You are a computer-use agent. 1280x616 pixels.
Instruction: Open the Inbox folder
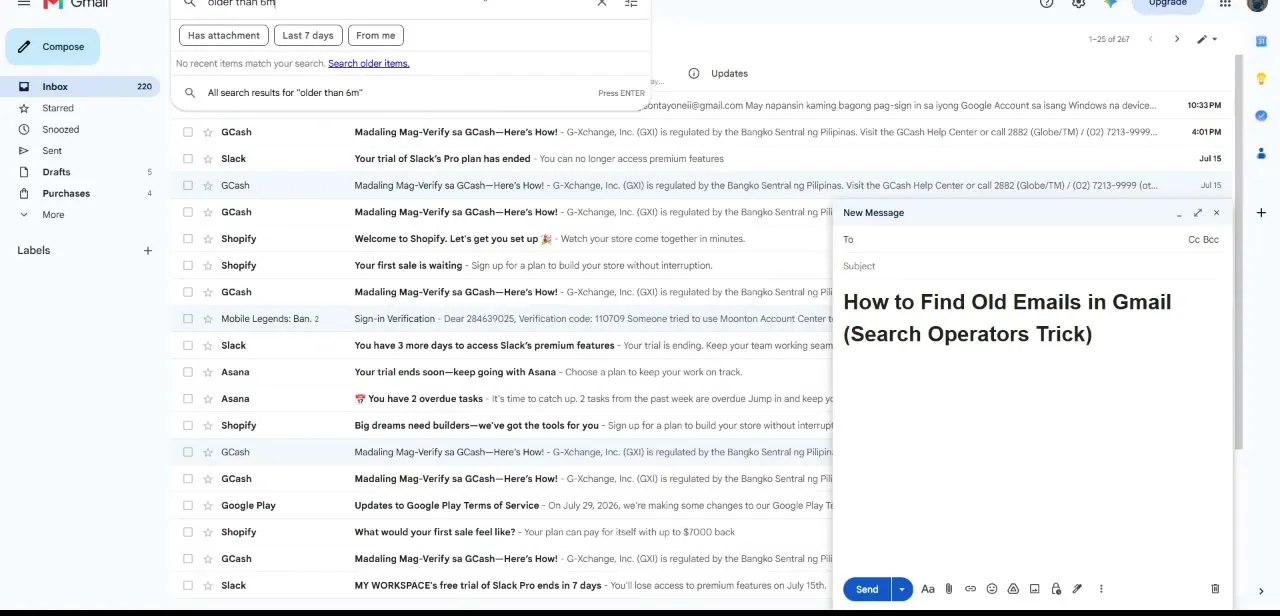coord(80,87)
